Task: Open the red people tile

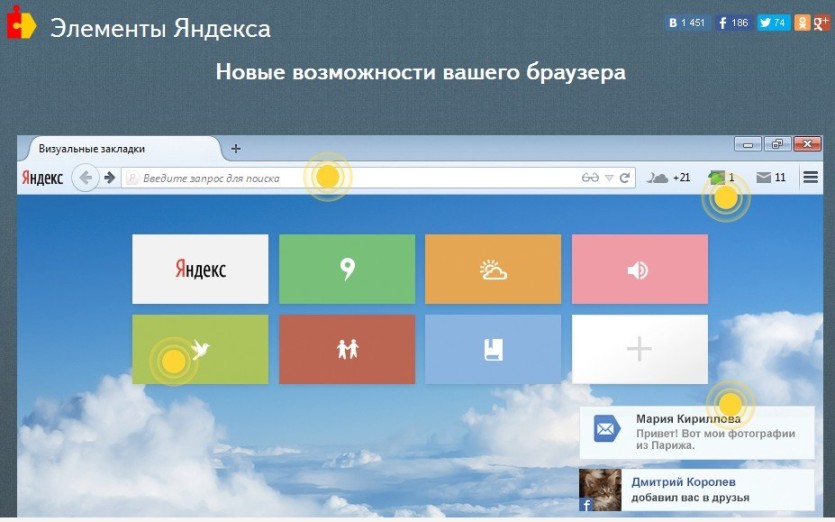Action: [x=347, y=349]
